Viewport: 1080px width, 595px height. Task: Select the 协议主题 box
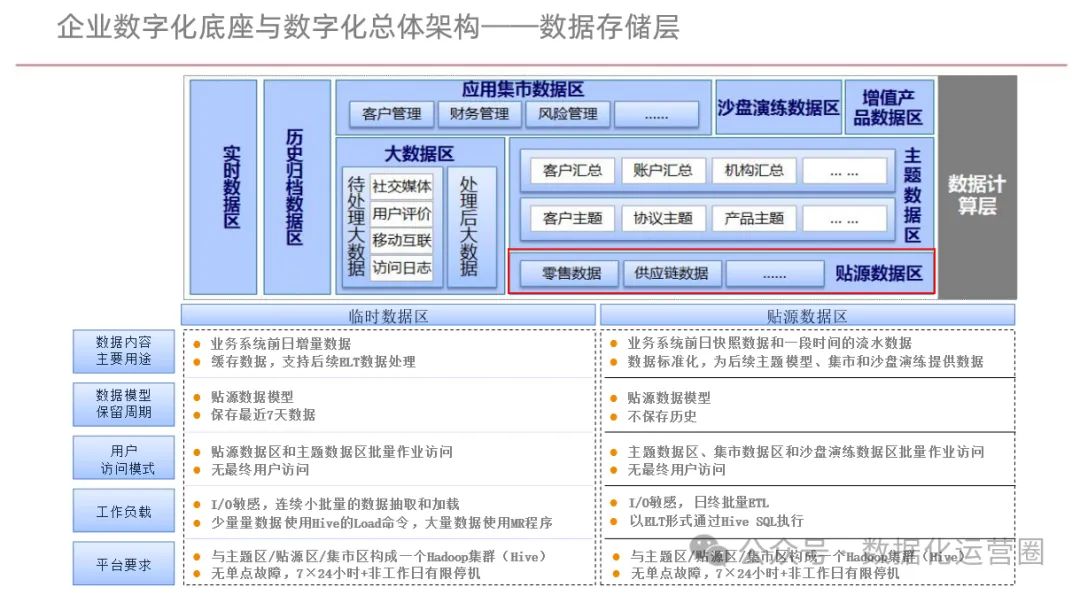point(663,218)
